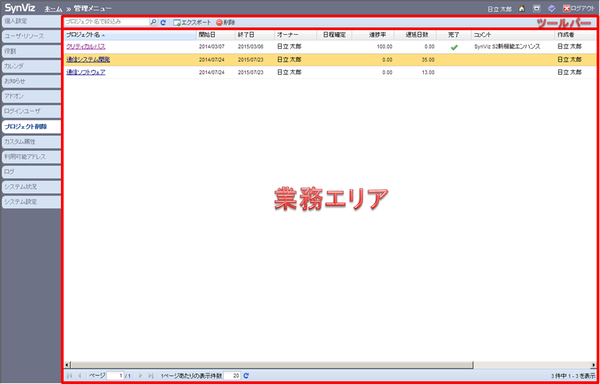Sort by 終了日 column header

click(255, 35)
